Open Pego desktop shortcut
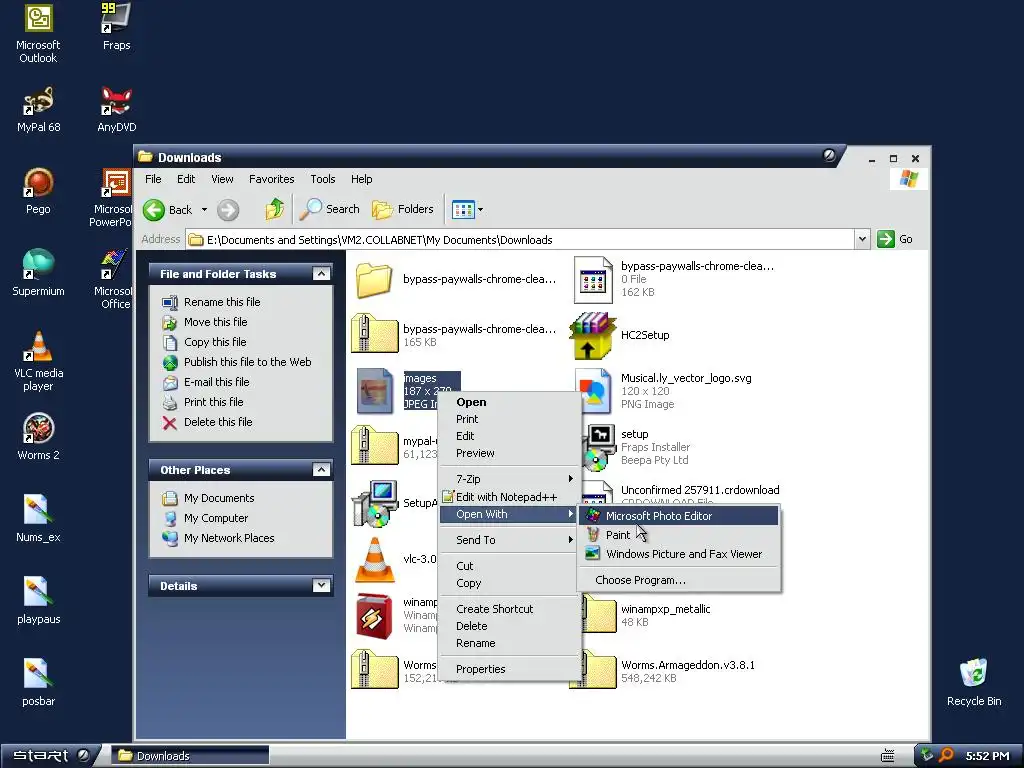Viewport: 1024px width, 768px height. click(38, 192)
